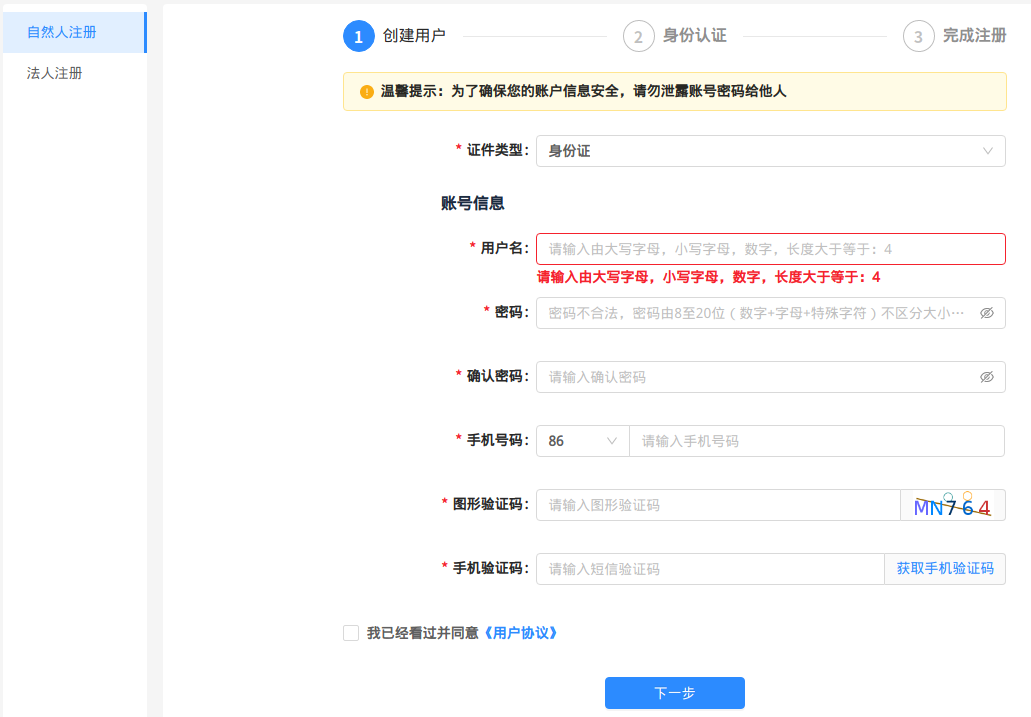Image resolution: width=1031 pixels, height=717 pixels.
Task: Click into the 请输入手机号码 field
Action: click(815, 441)
